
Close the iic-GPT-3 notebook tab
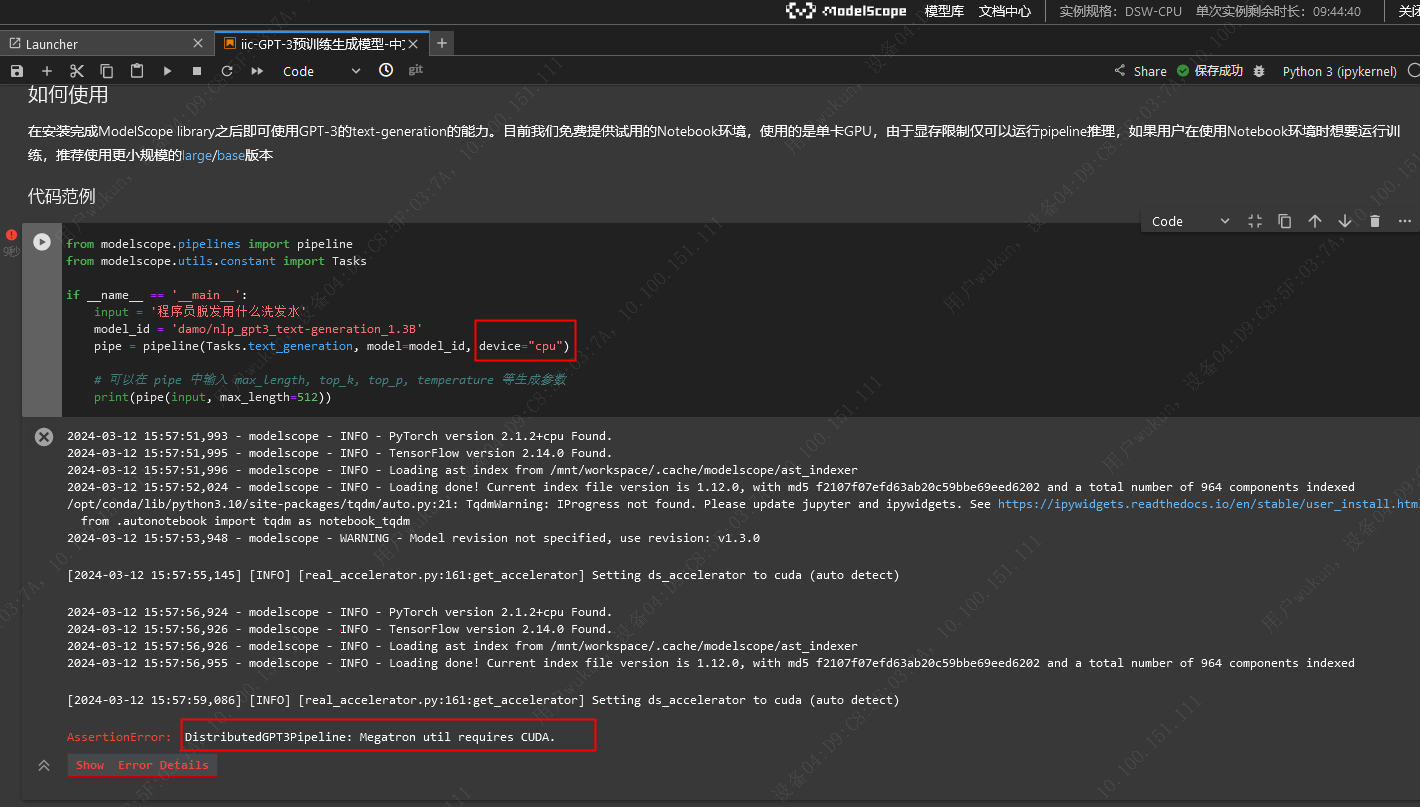[415, 44]
